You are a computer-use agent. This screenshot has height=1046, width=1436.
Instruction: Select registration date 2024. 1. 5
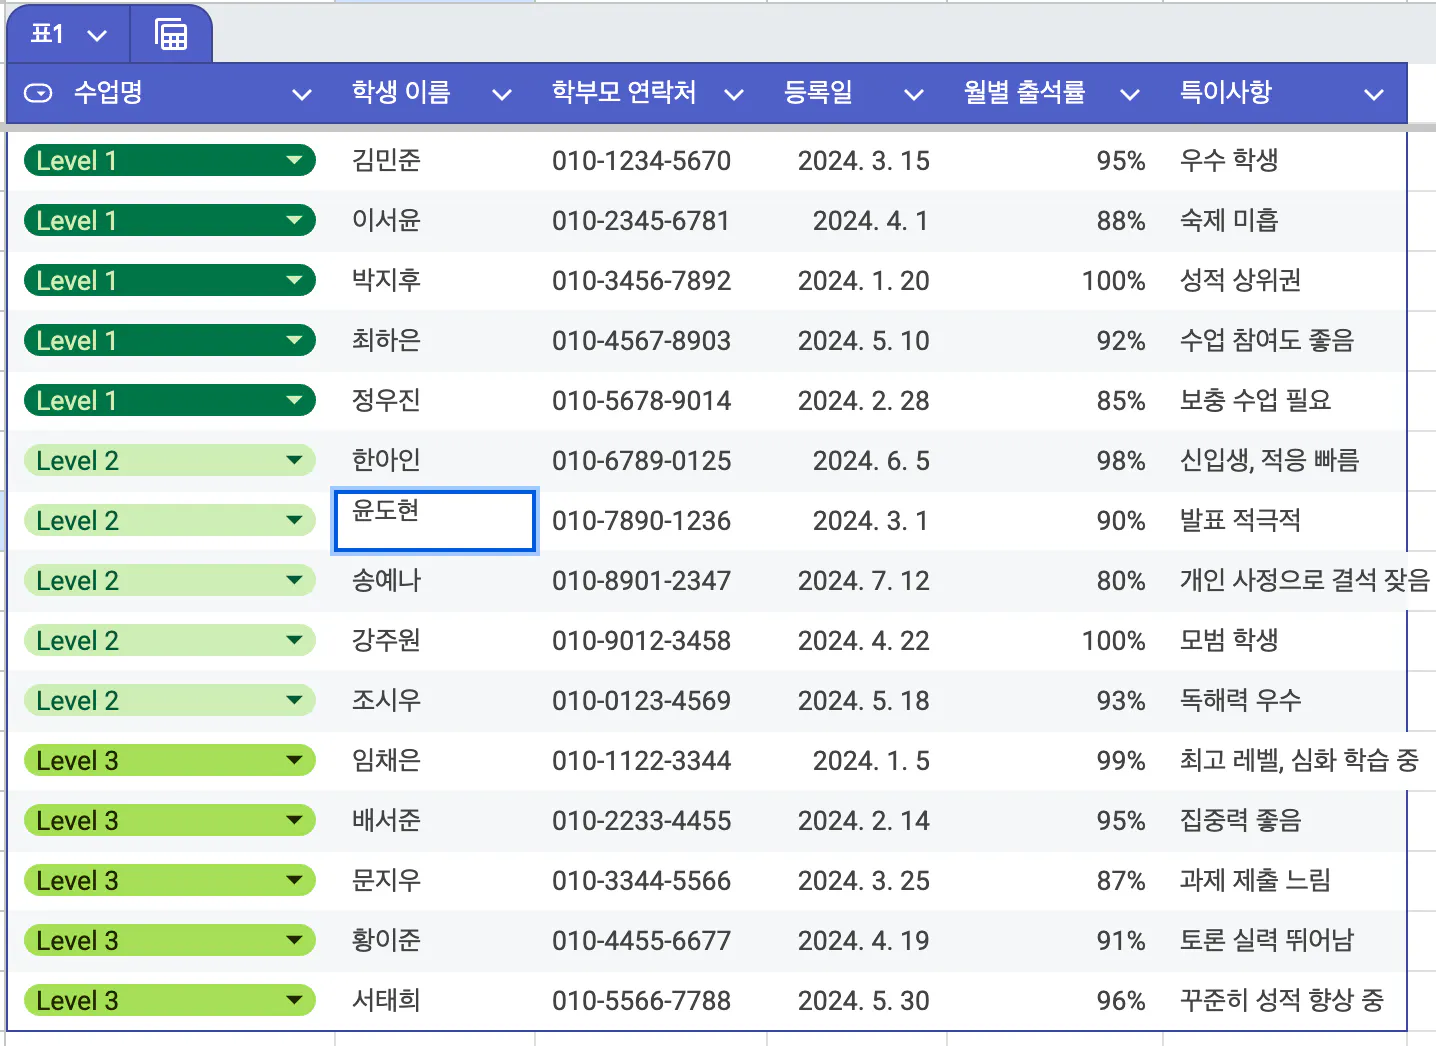point(871,761)
